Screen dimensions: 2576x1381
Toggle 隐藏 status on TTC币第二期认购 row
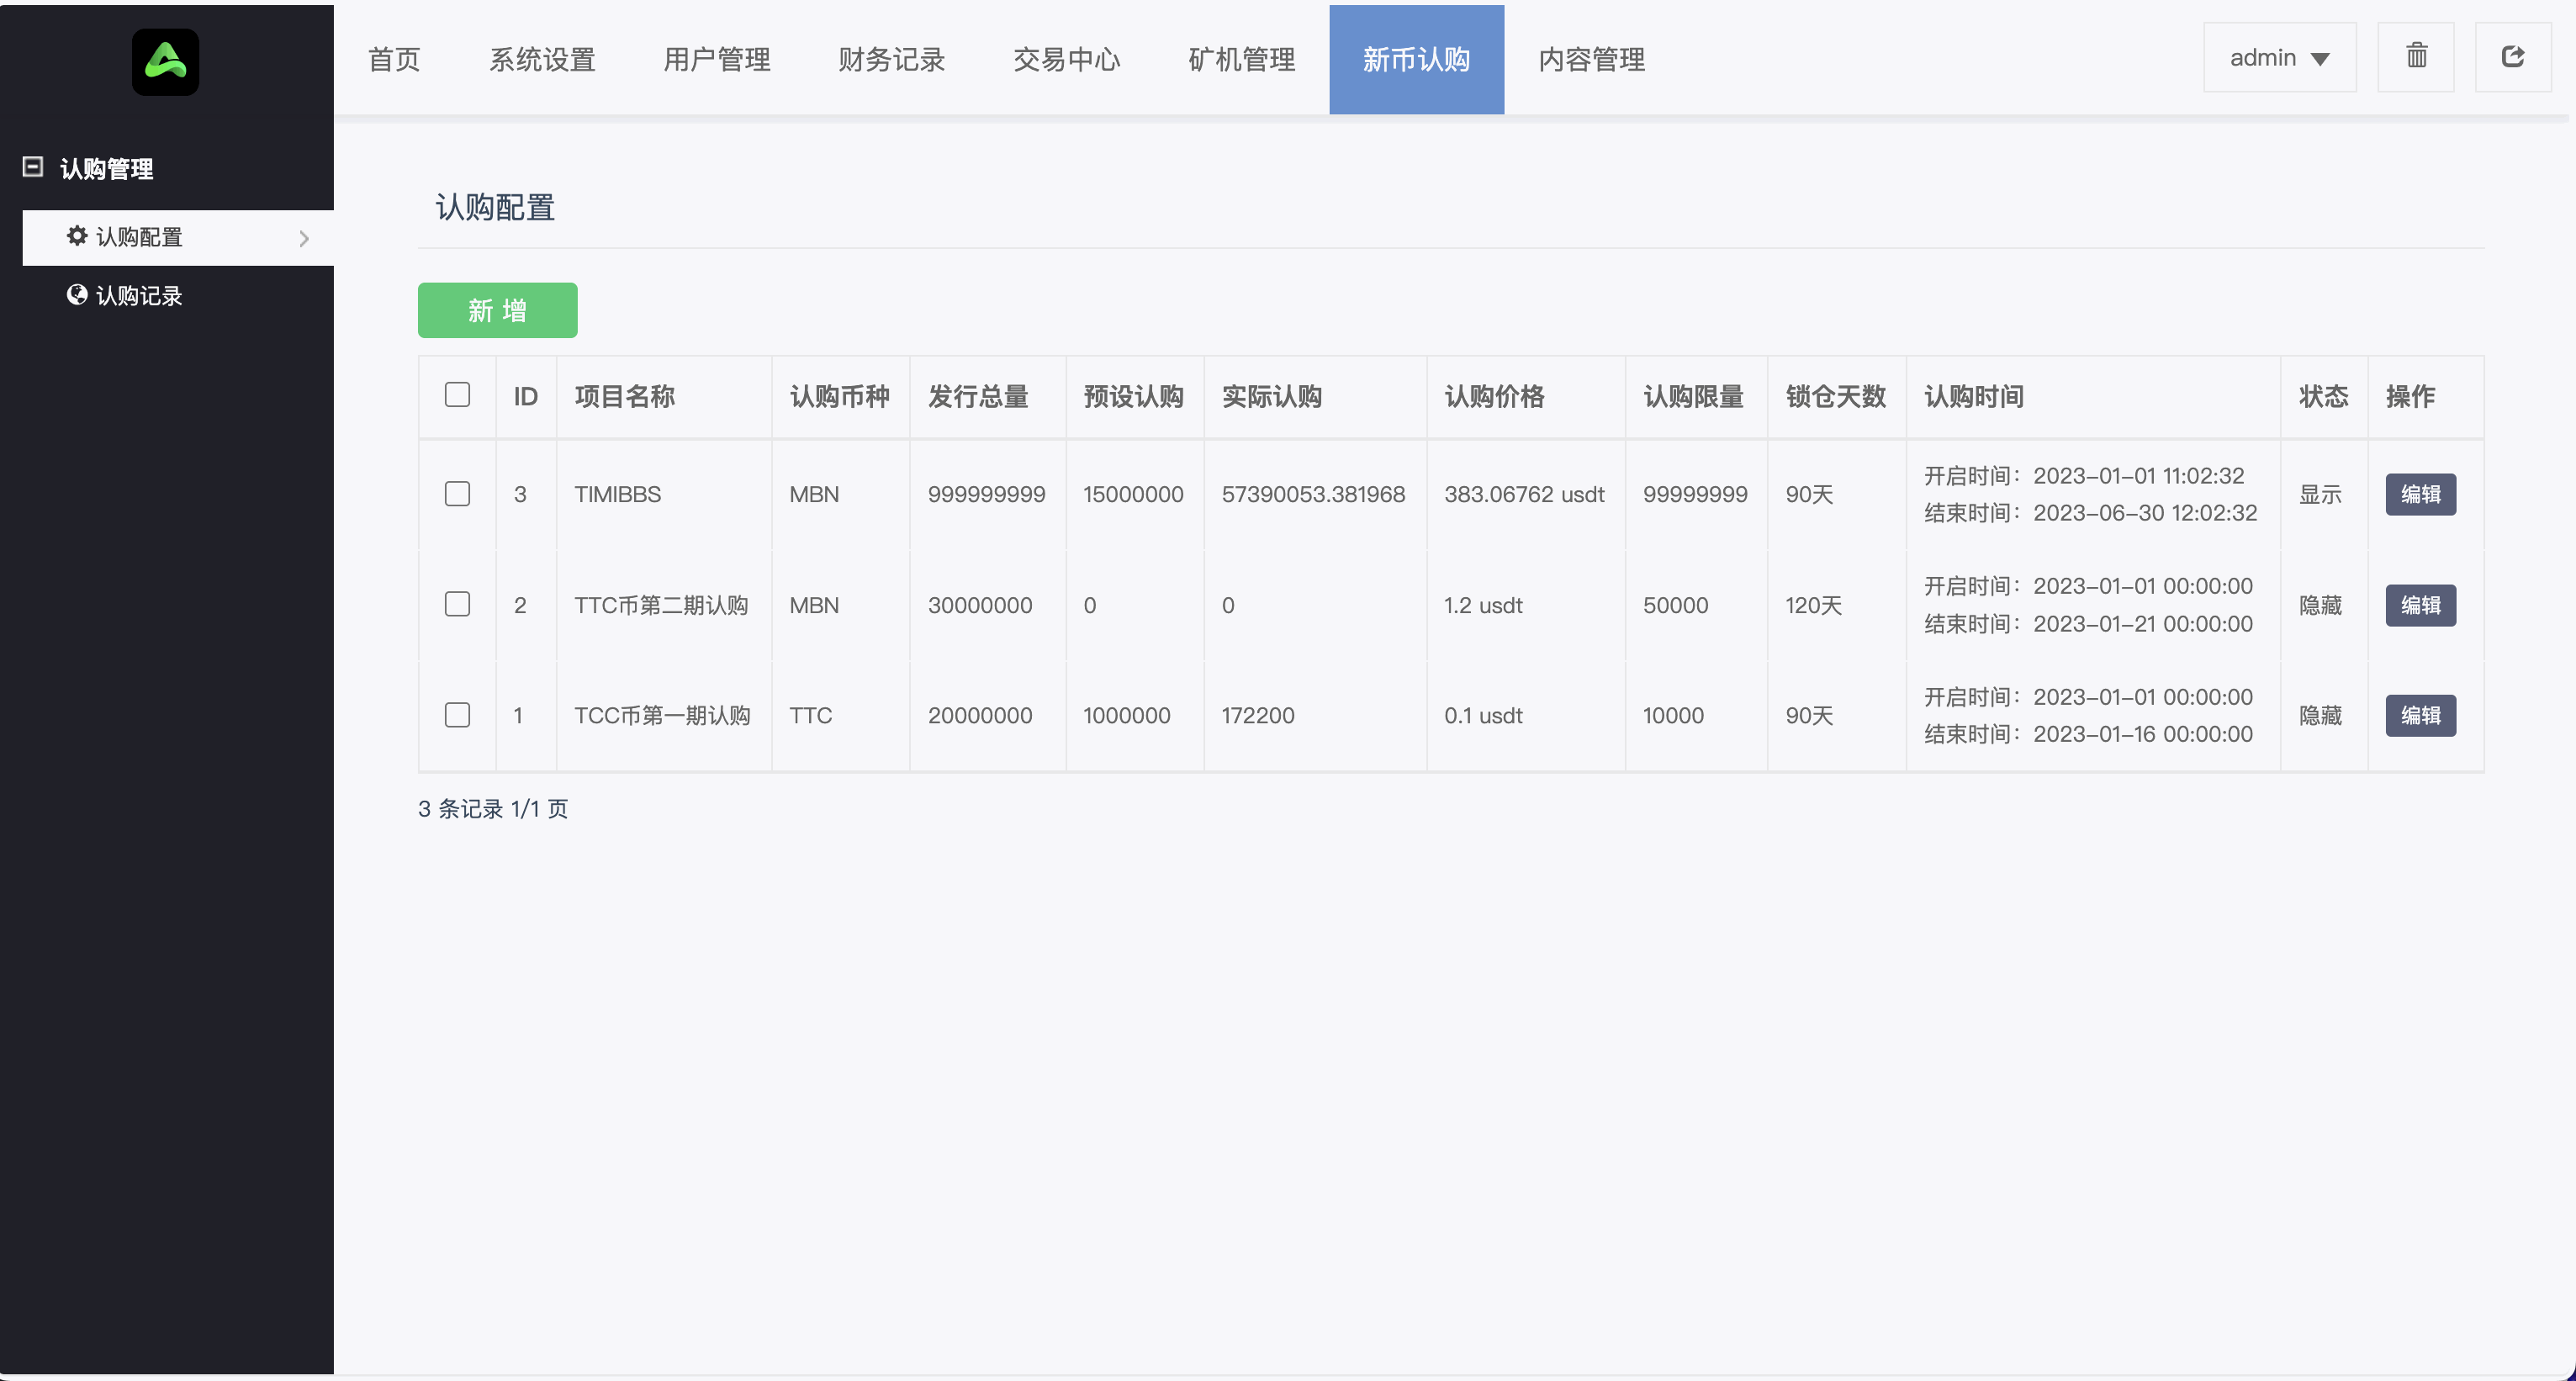click(x=2321, y=605)
